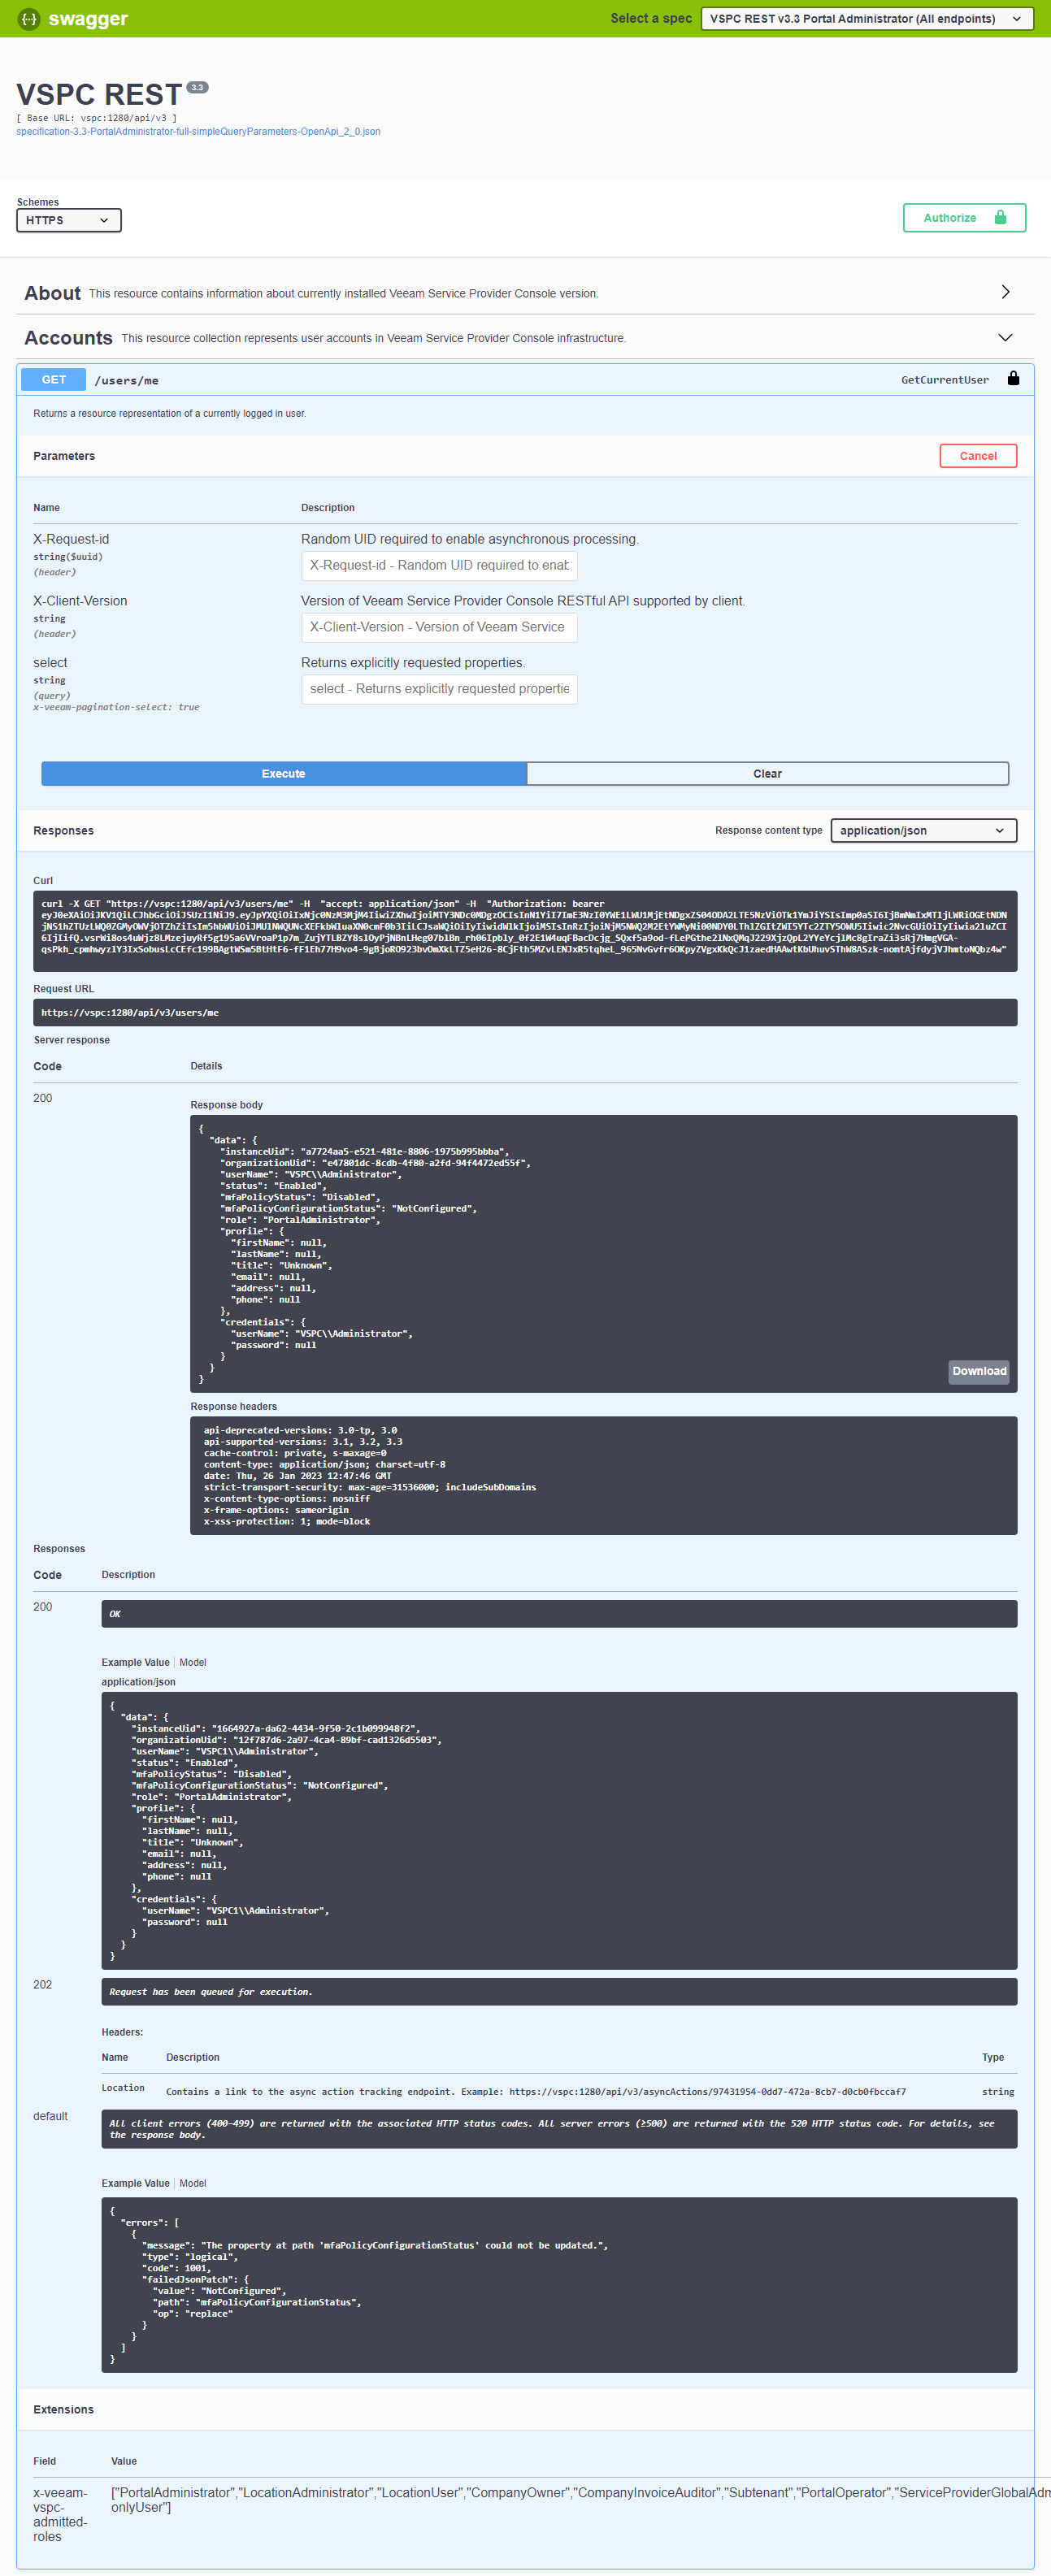Switch to the Model tab under response 200
This screenshot has width=1051, height=2576.
(x=193, y=1662)
